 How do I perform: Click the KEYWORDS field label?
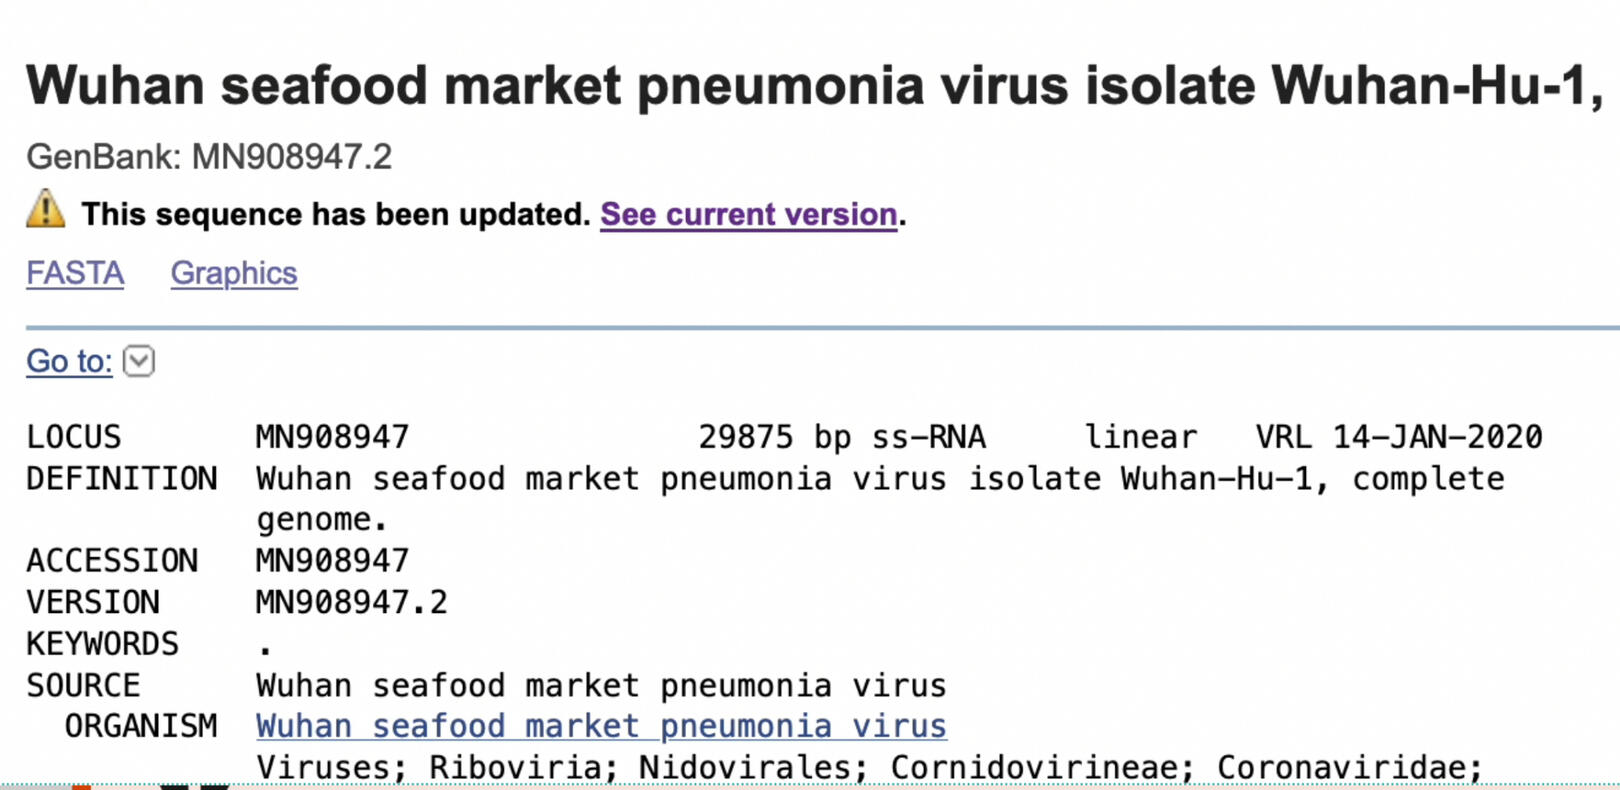[x=102, y=644]
